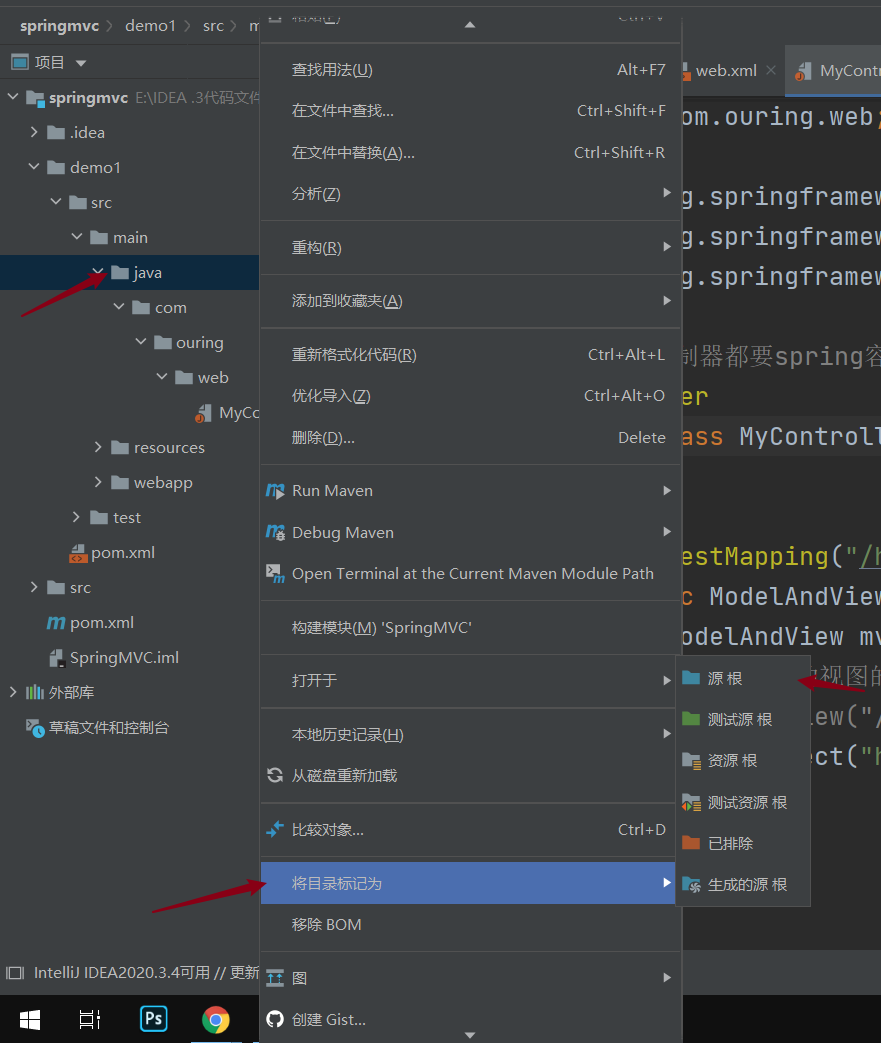The width and height of the screenshot is (881, 1043).
Task: Click the Maven pom.xml icon at project root
Action: coord(56,623)
